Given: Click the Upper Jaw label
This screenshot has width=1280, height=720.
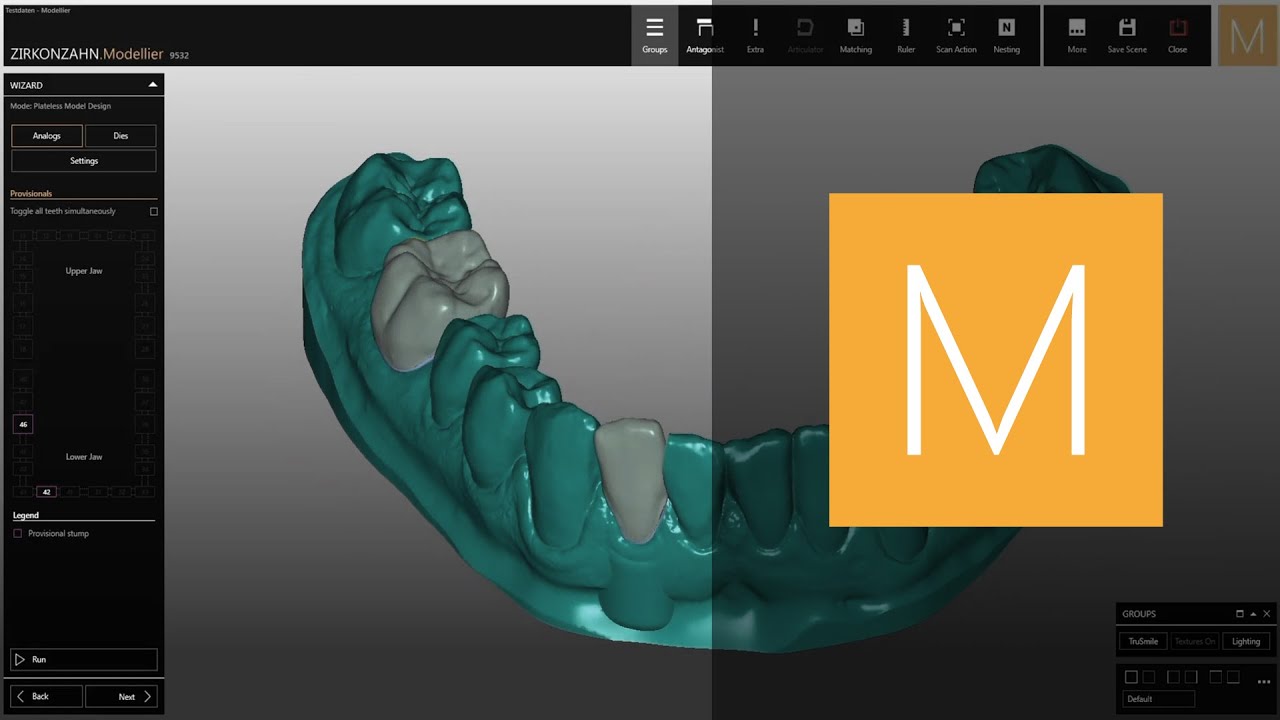Looking at the screenshot, I should click(x=84, y=271).
